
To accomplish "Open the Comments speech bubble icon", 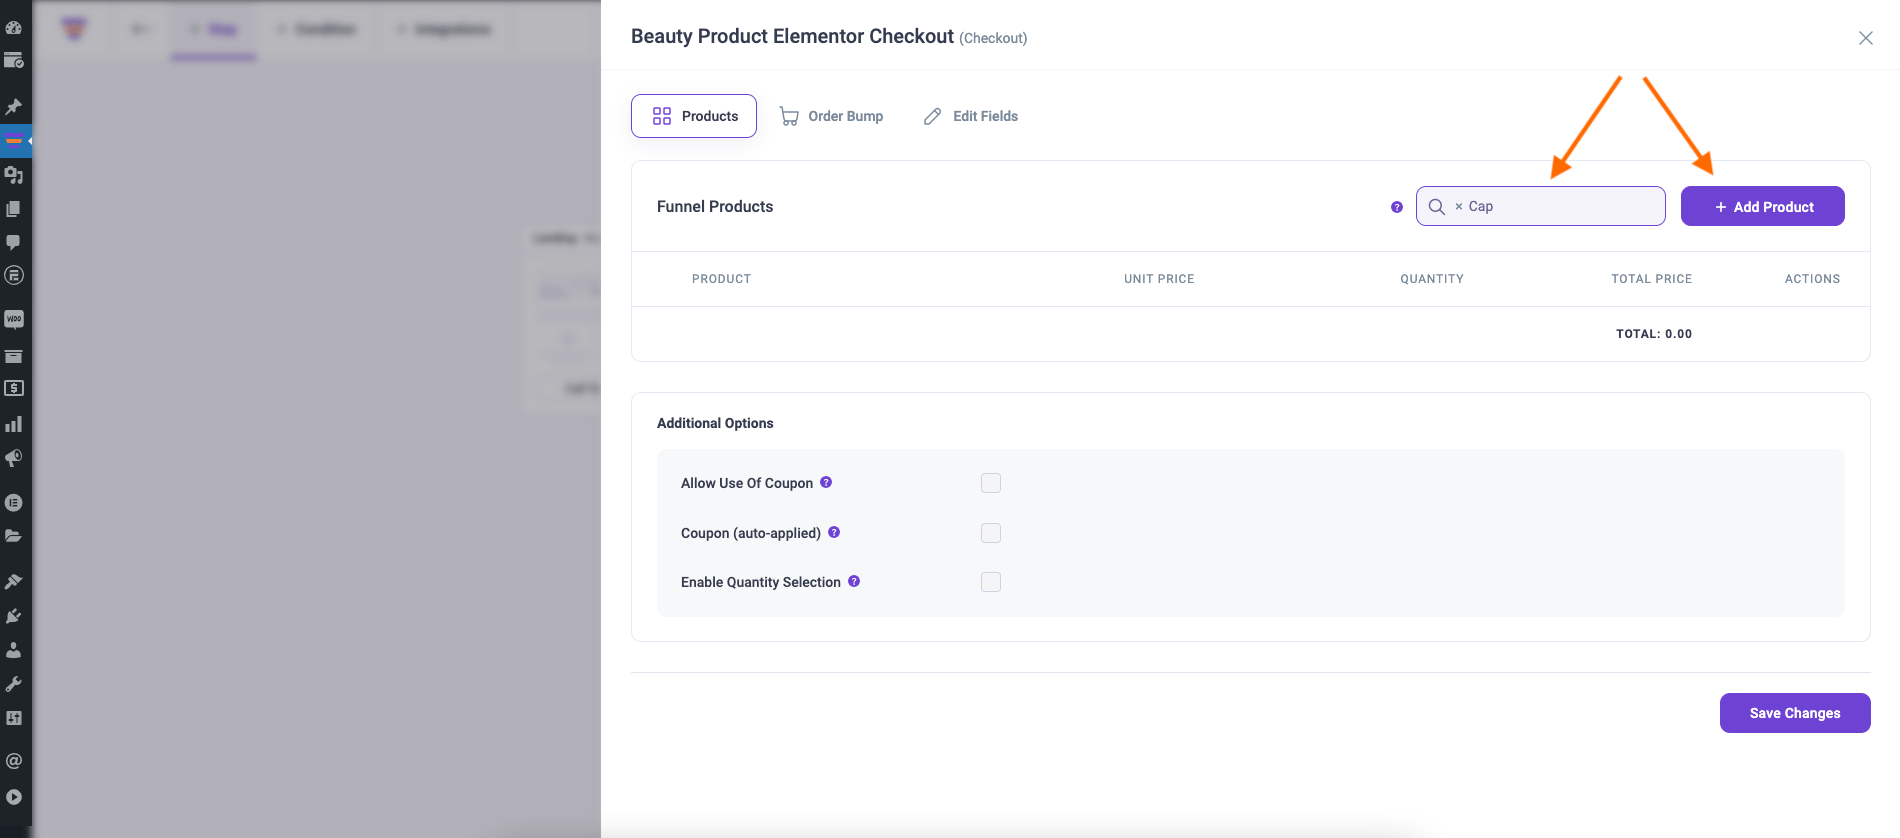I will coord(14,242).
